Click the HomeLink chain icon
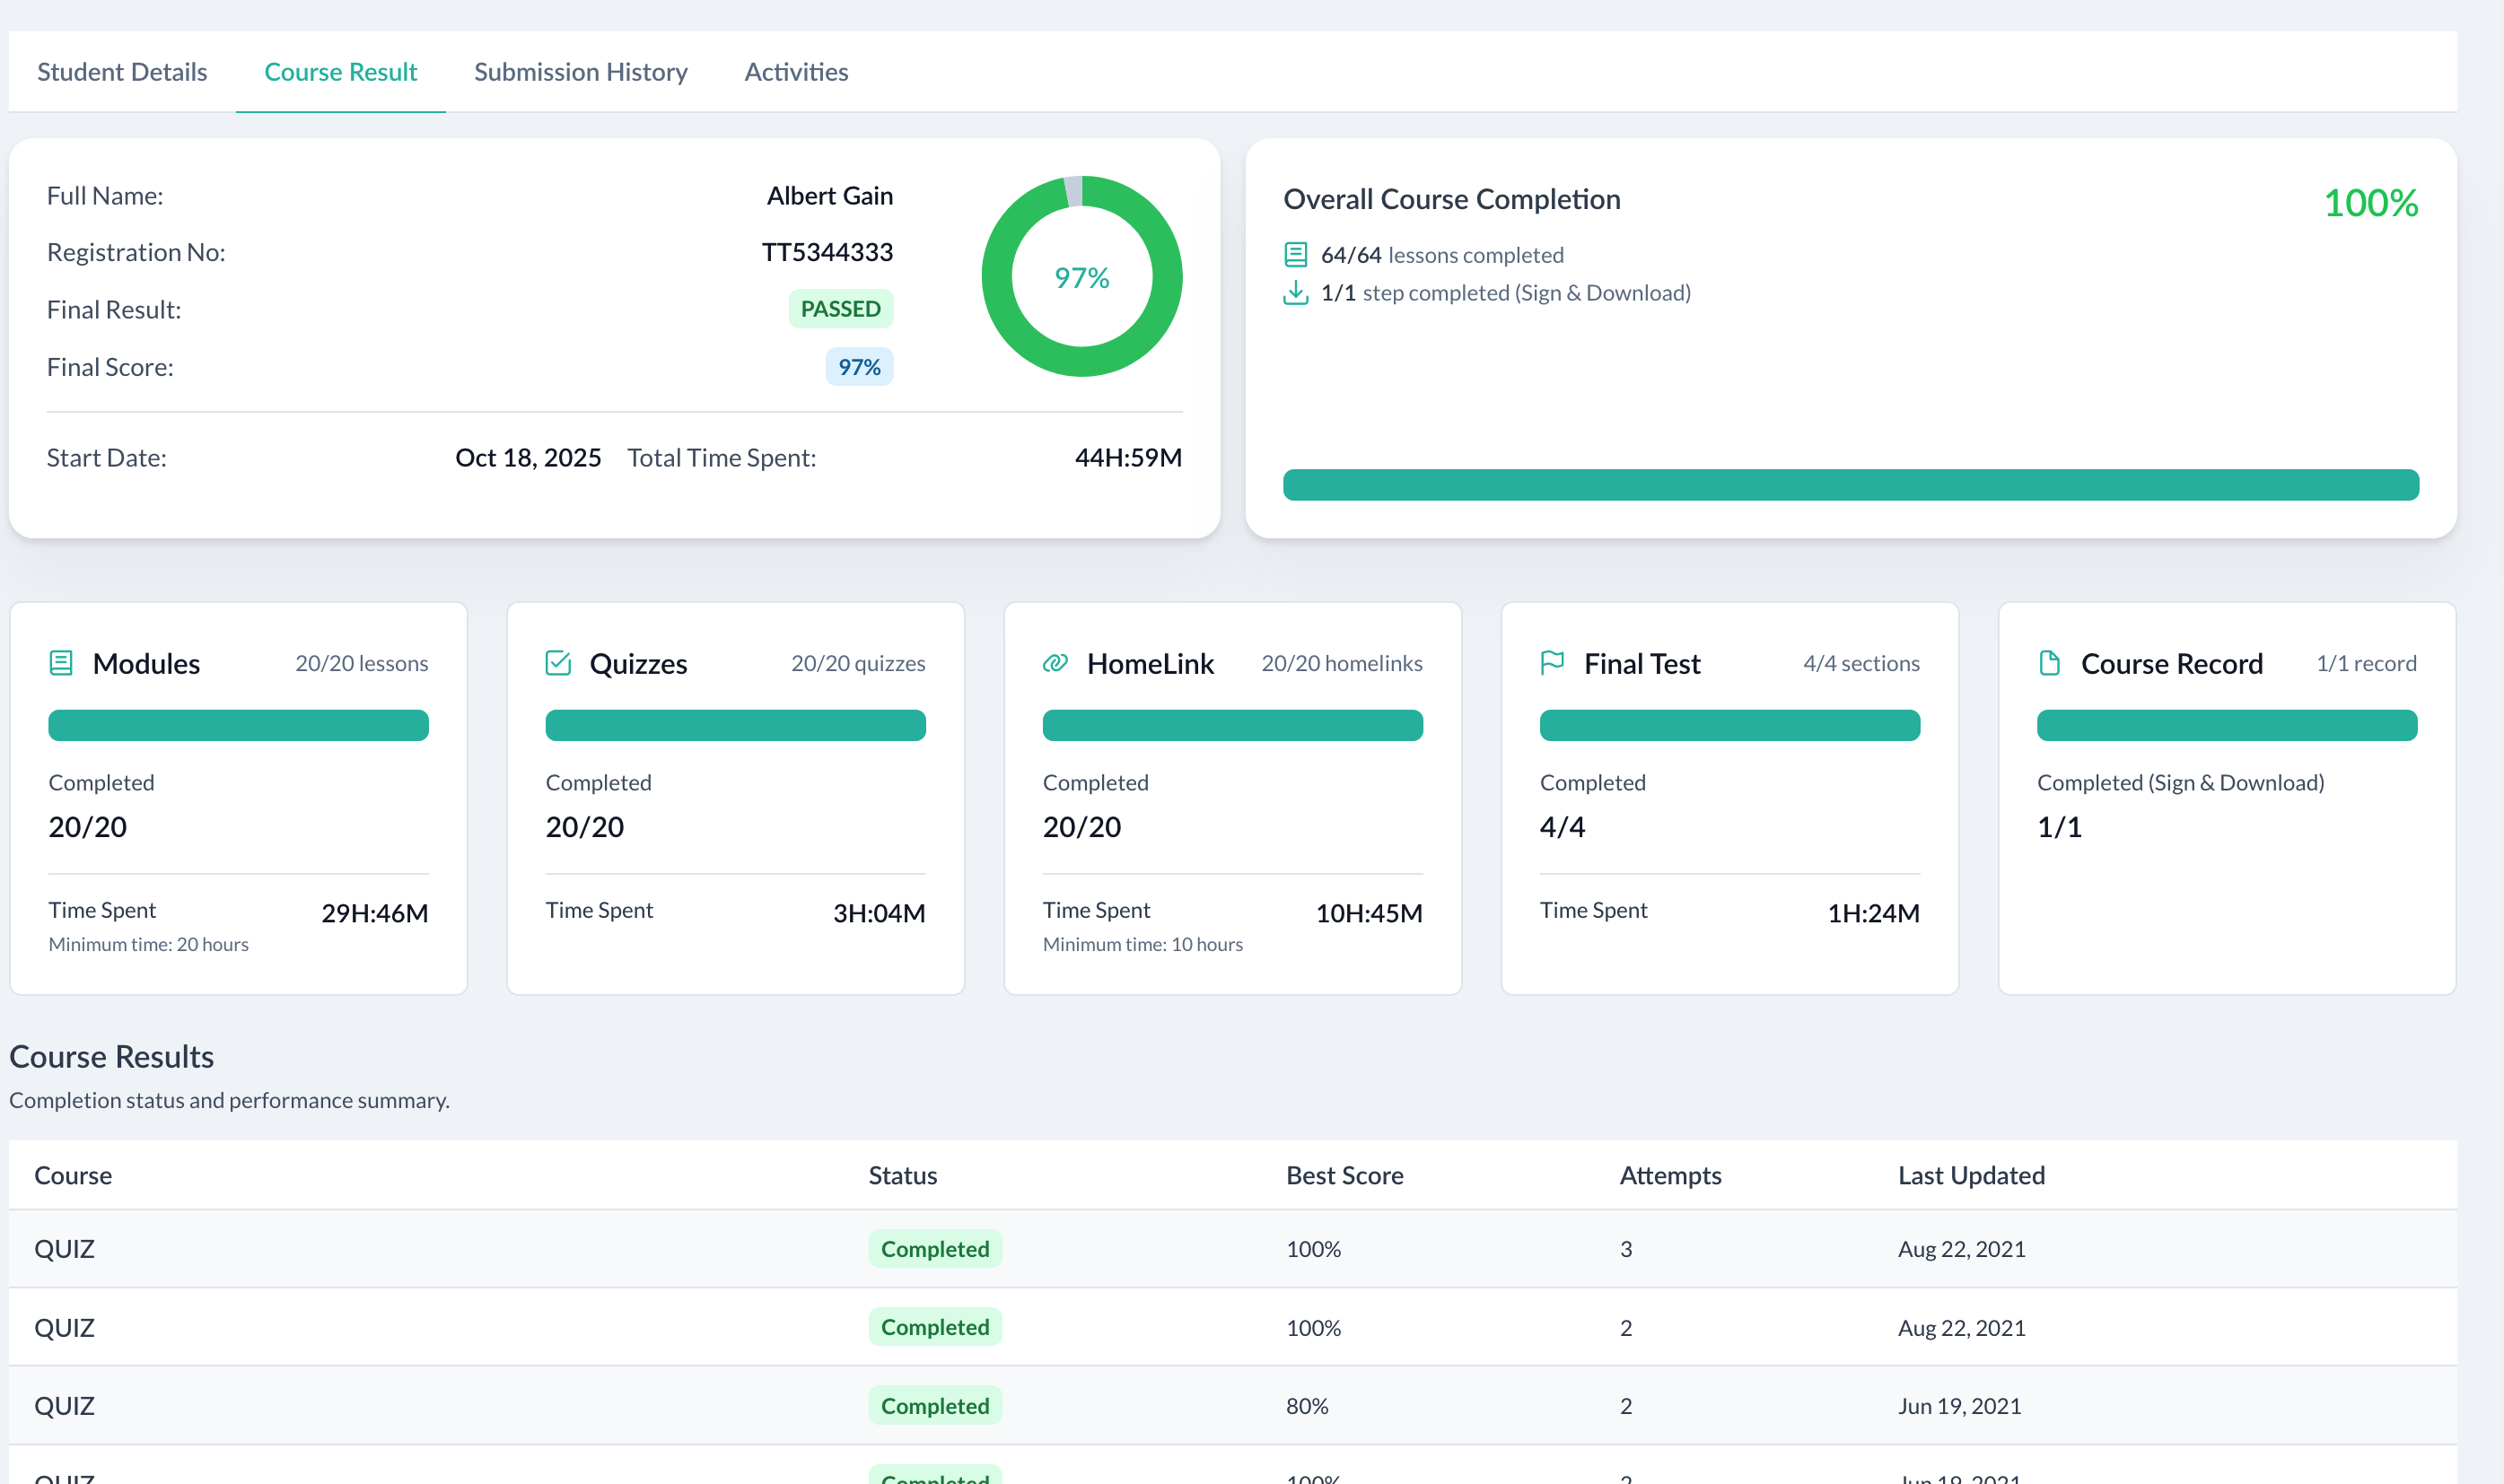The width and height of the screenshot is (2504, 1484). pyautogui.click(x=1055, y=663)
